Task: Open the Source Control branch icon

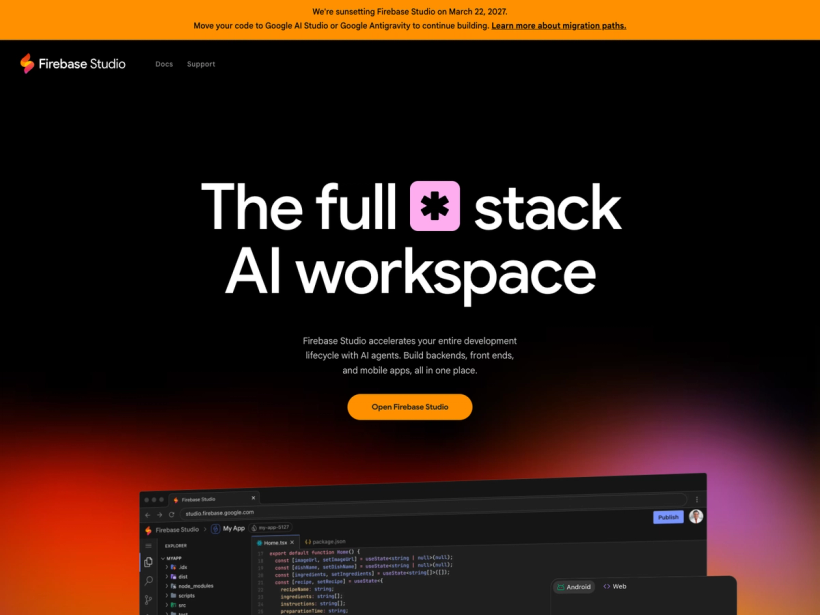Action: pos(149,599)
